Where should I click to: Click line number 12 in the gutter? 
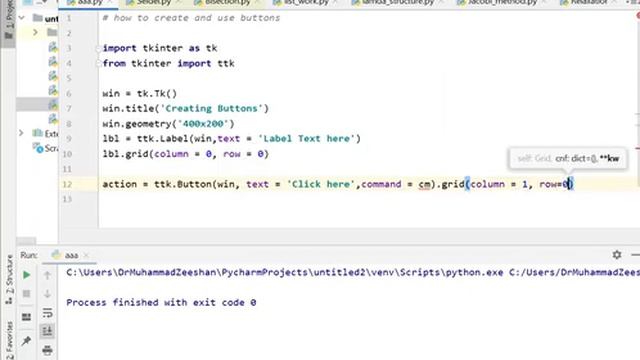pos(67,184)
